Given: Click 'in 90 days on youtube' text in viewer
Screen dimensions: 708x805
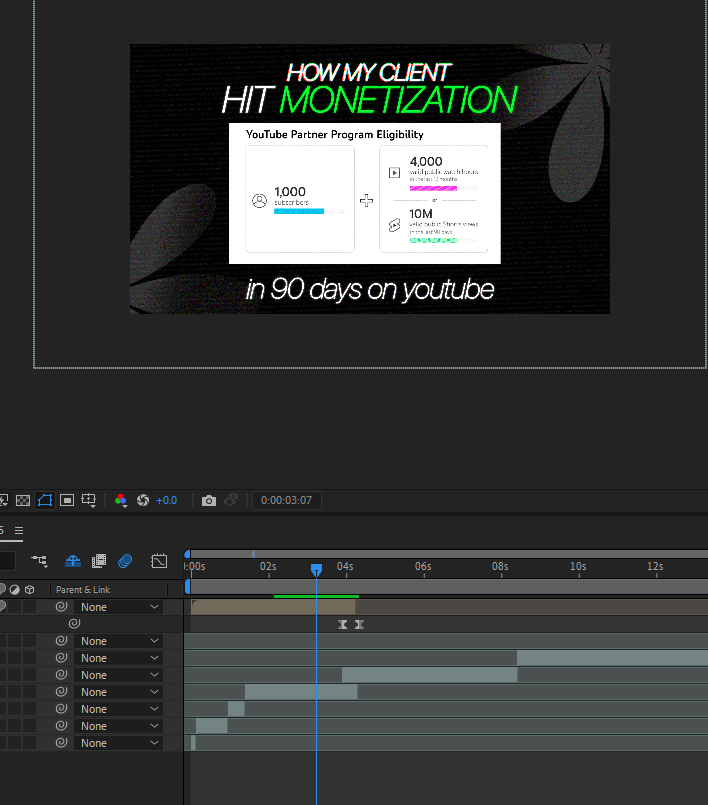Looking at the screenshot, I should [x=370, y=290].
